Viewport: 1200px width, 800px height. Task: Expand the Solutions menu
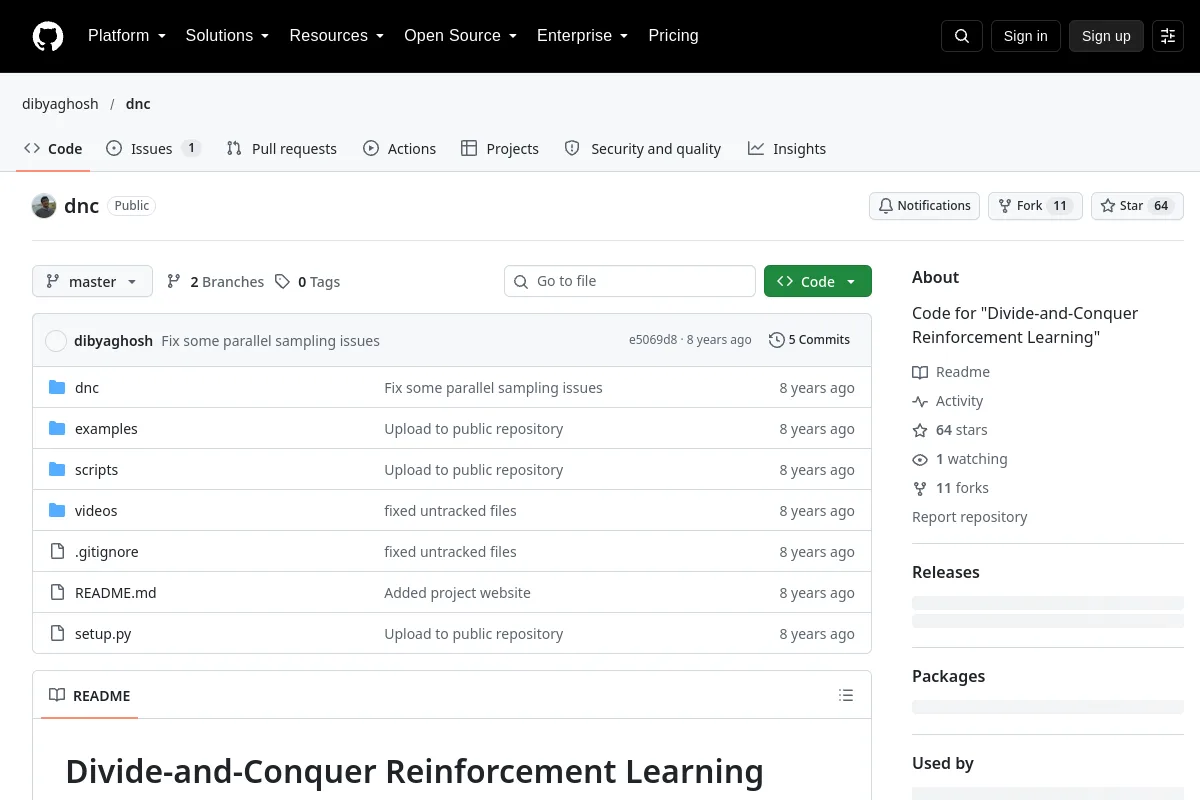[228, 36]
